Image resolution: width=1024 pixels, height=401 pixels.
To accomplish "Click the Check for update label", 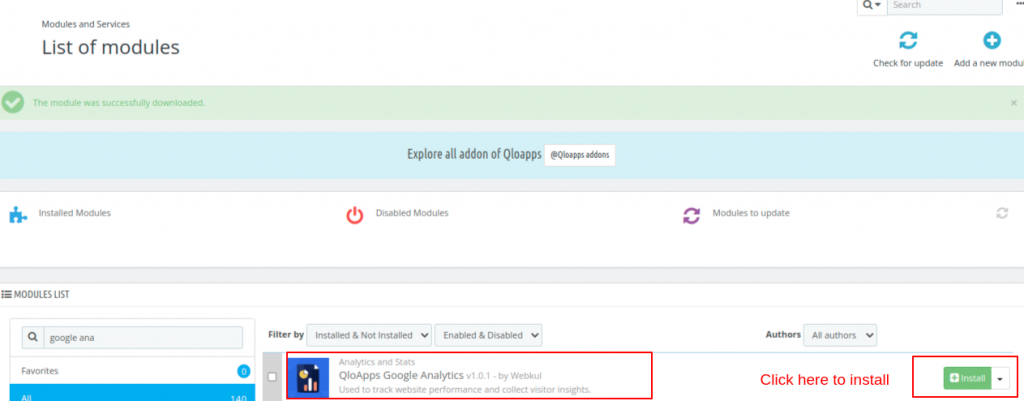I will tap(908, 63).
